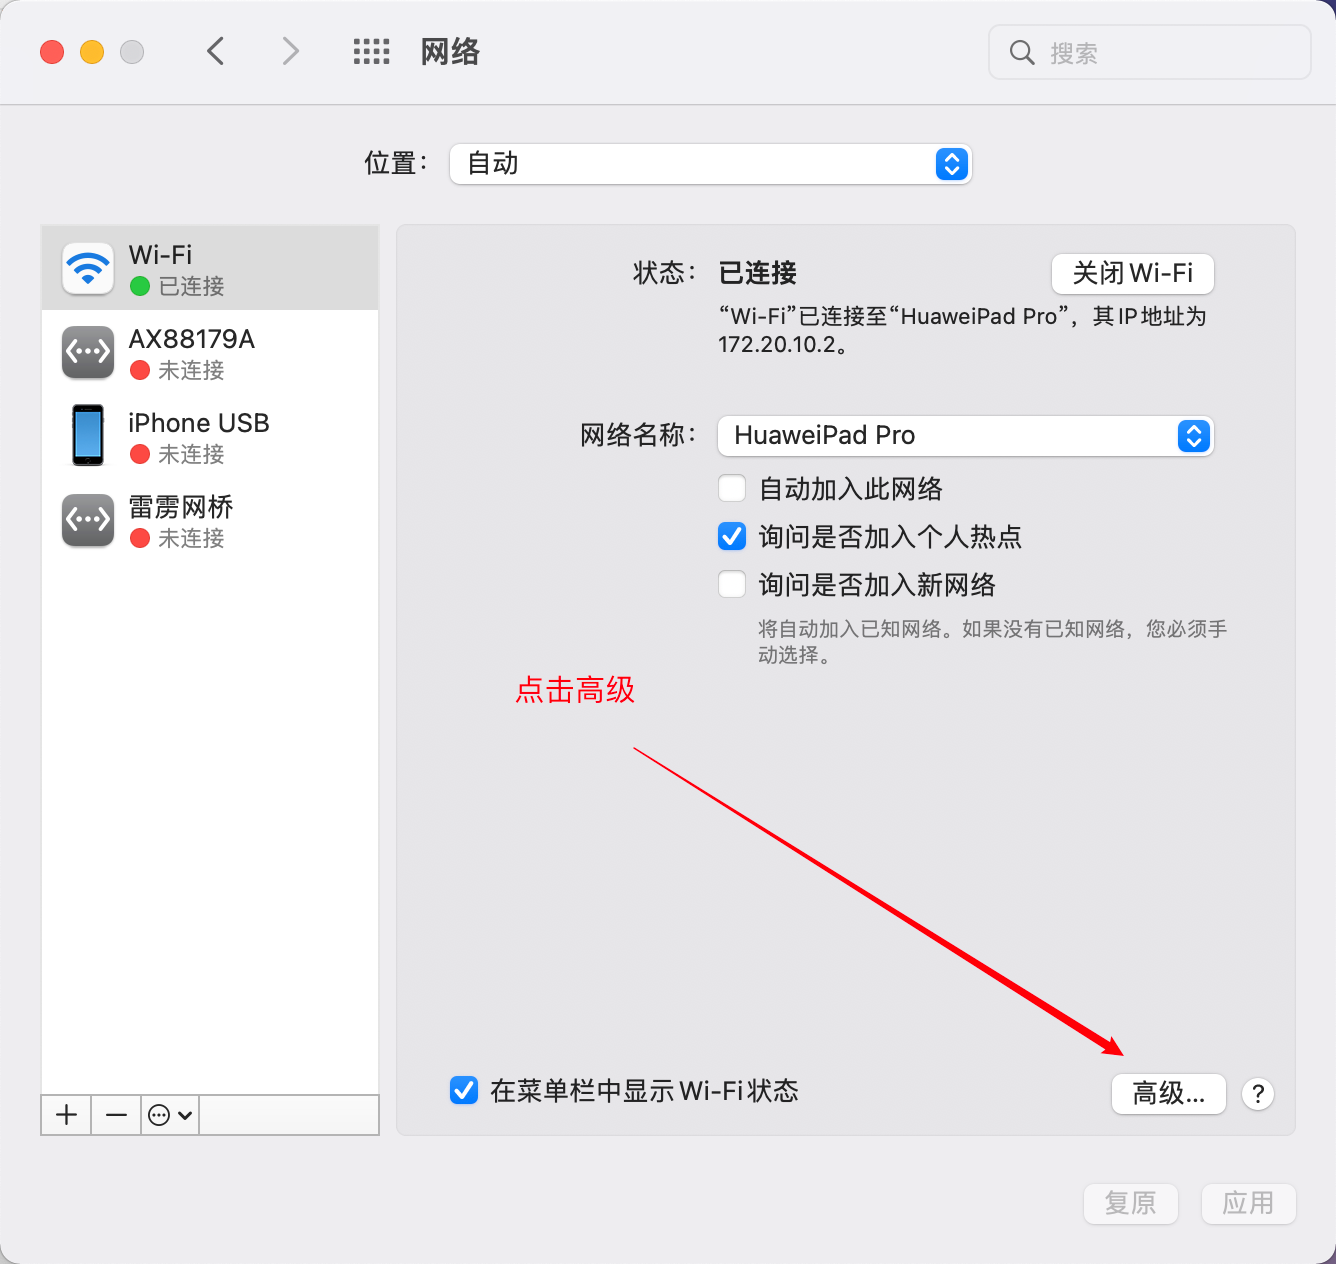Enable 询问是否加入新网络 checkbox
The image size is (1336, 1264).
732,584
